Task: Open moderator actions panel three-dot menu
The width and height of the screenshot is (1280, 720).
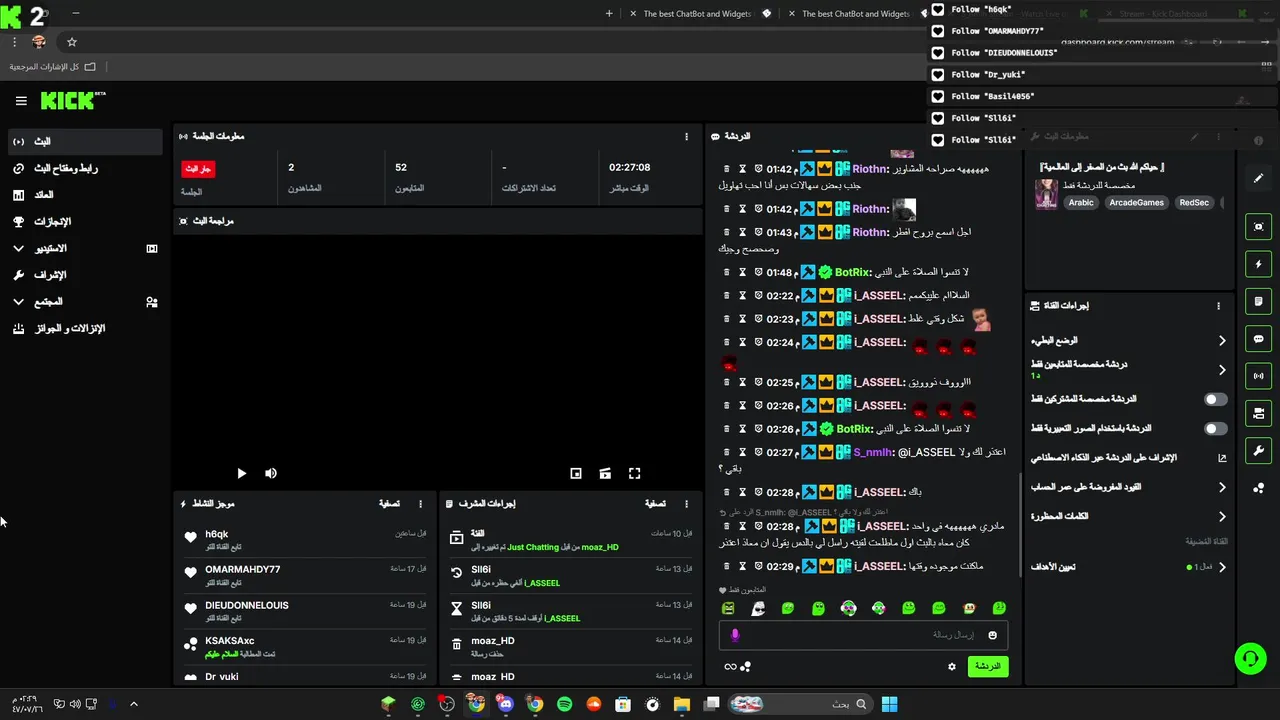Action: (x=686, y=504)
